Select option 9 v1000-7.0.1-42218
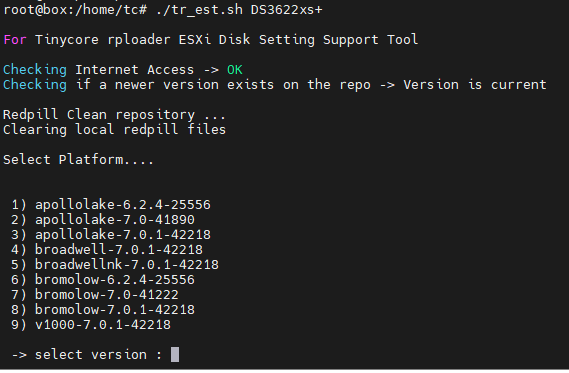The image size is (569, 373). pyautogui.click(x=91, y=324)
